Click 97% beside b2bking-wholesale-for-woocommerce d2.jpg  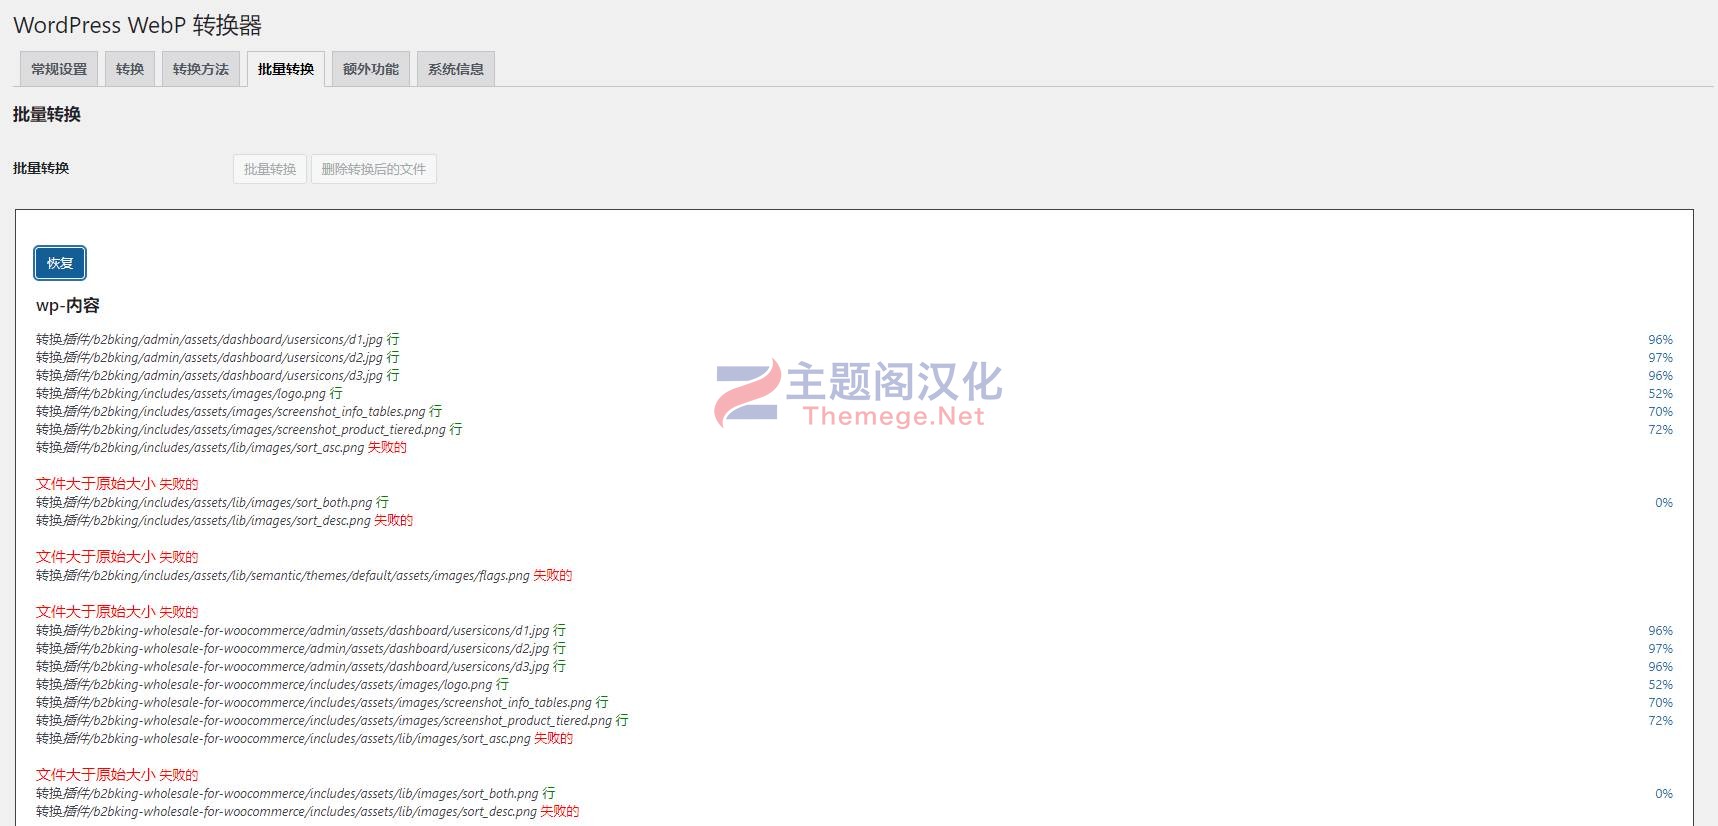pos(1660,649)
